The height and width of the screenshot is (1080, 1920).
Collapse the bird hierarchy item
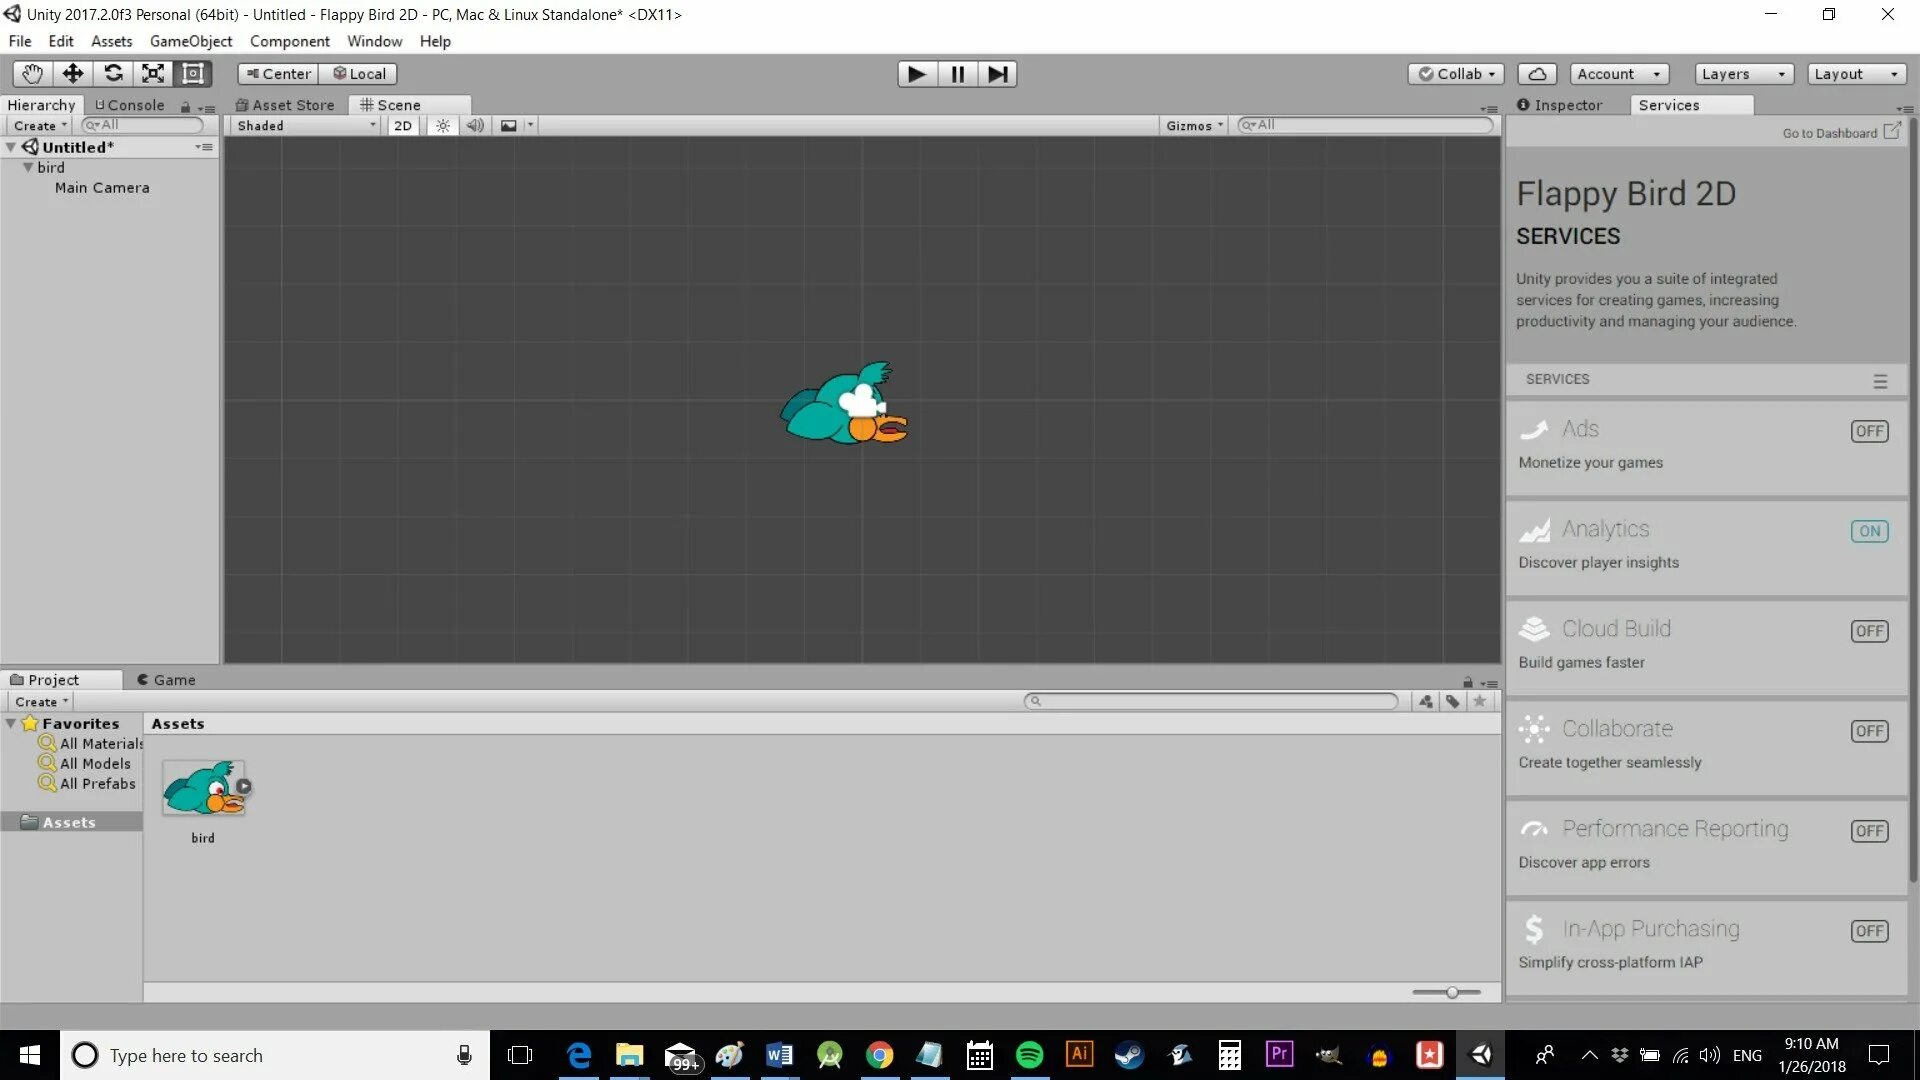pos(28,168)
